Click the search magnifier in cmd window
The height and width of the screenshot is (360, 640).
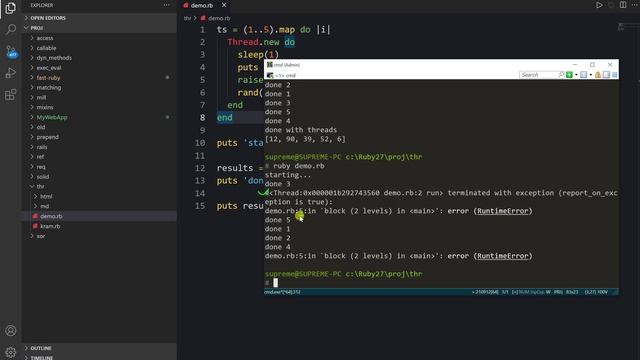pyautogui.click(x=561, y=75)
